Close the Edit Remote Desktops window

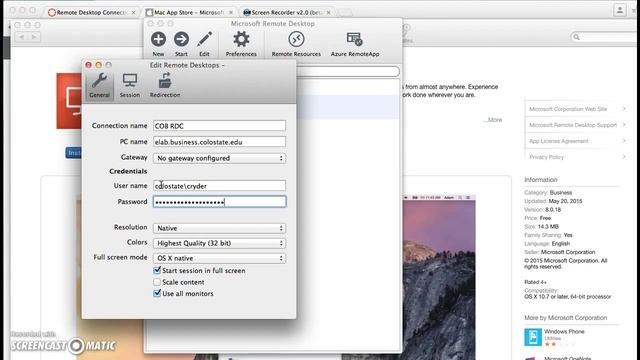89,65
